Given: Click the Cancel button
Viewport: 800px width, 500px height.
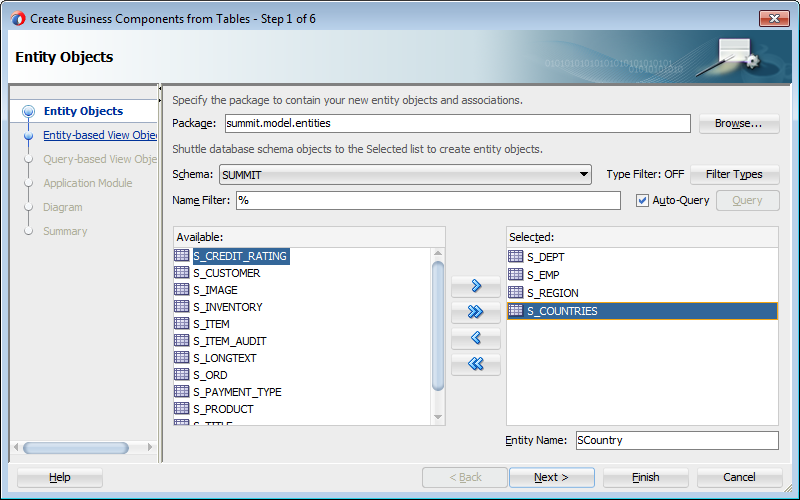Looking at the screenshot, I should [x=739, y=477].
